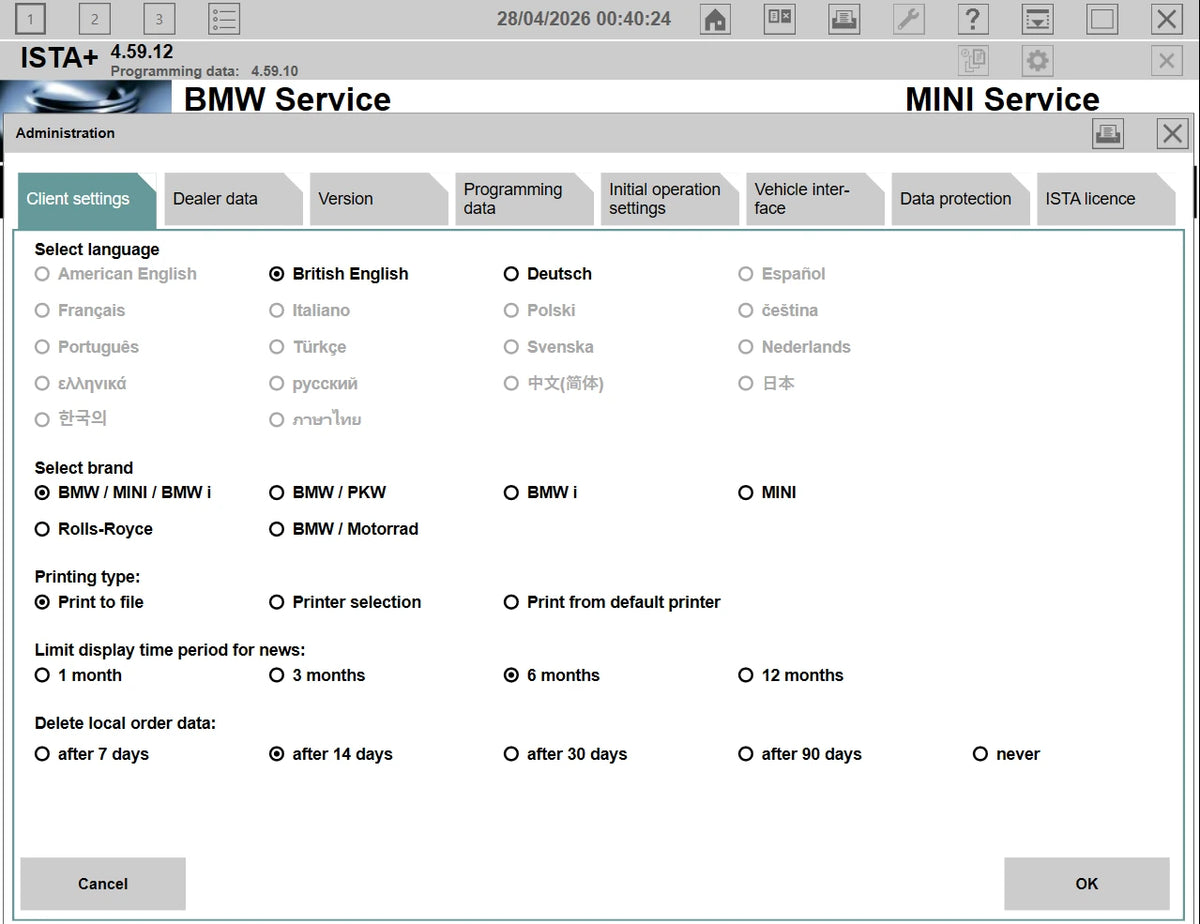Click the empty rectangle window icon in the top bar

[x=1102, y=19]
